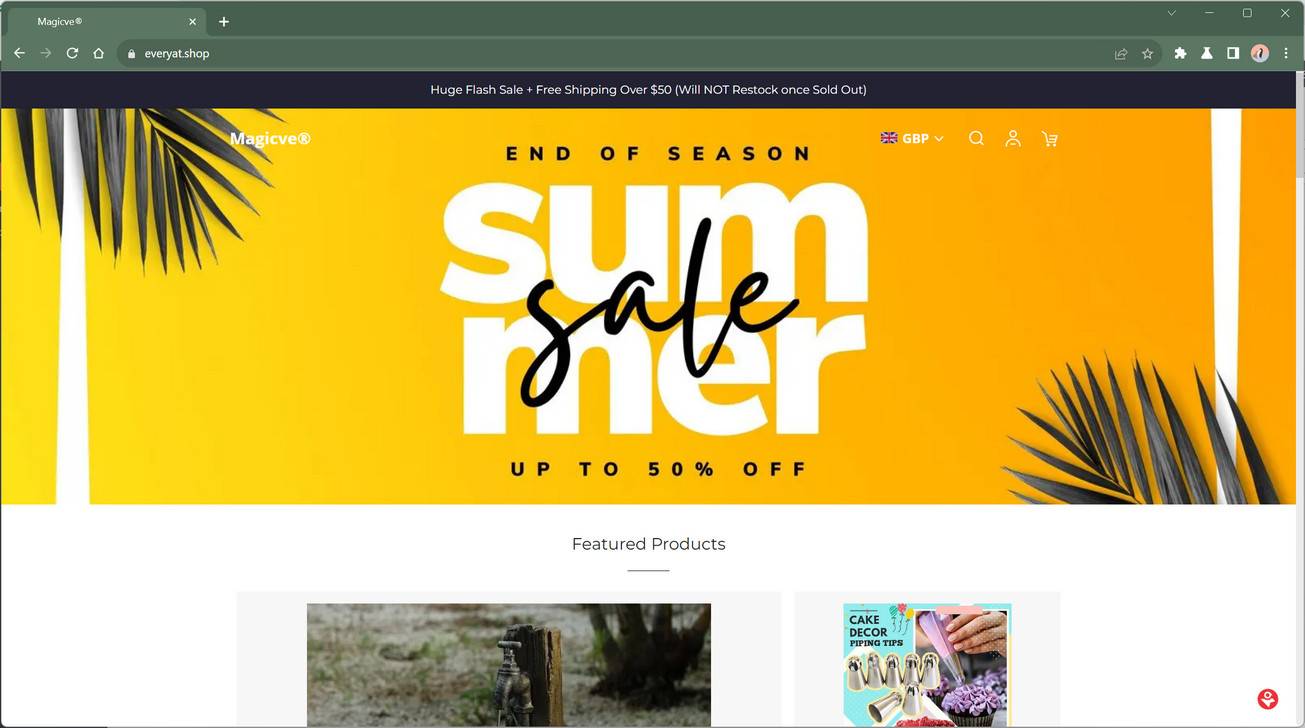This screenshot has height=728, width=1305.
Task: Click the Magicve® store logo link
Action: (270, 138)
